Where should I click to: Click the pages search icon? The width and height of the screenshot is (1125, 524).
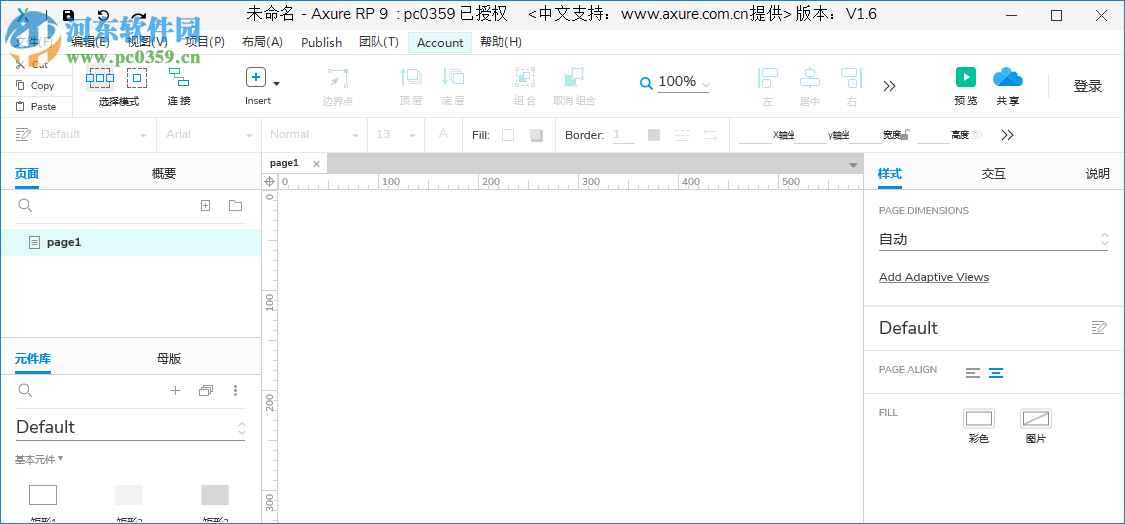point(25,206)
